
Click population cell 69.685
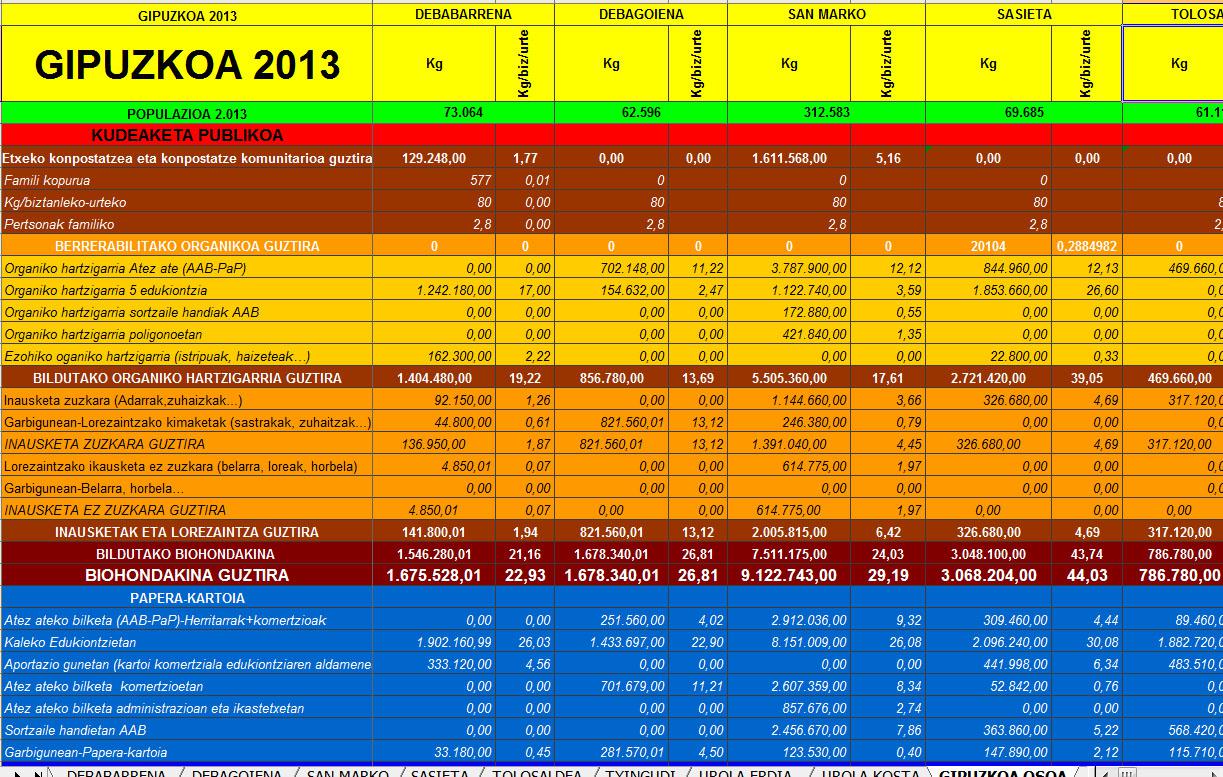(x=1024, y=113)
